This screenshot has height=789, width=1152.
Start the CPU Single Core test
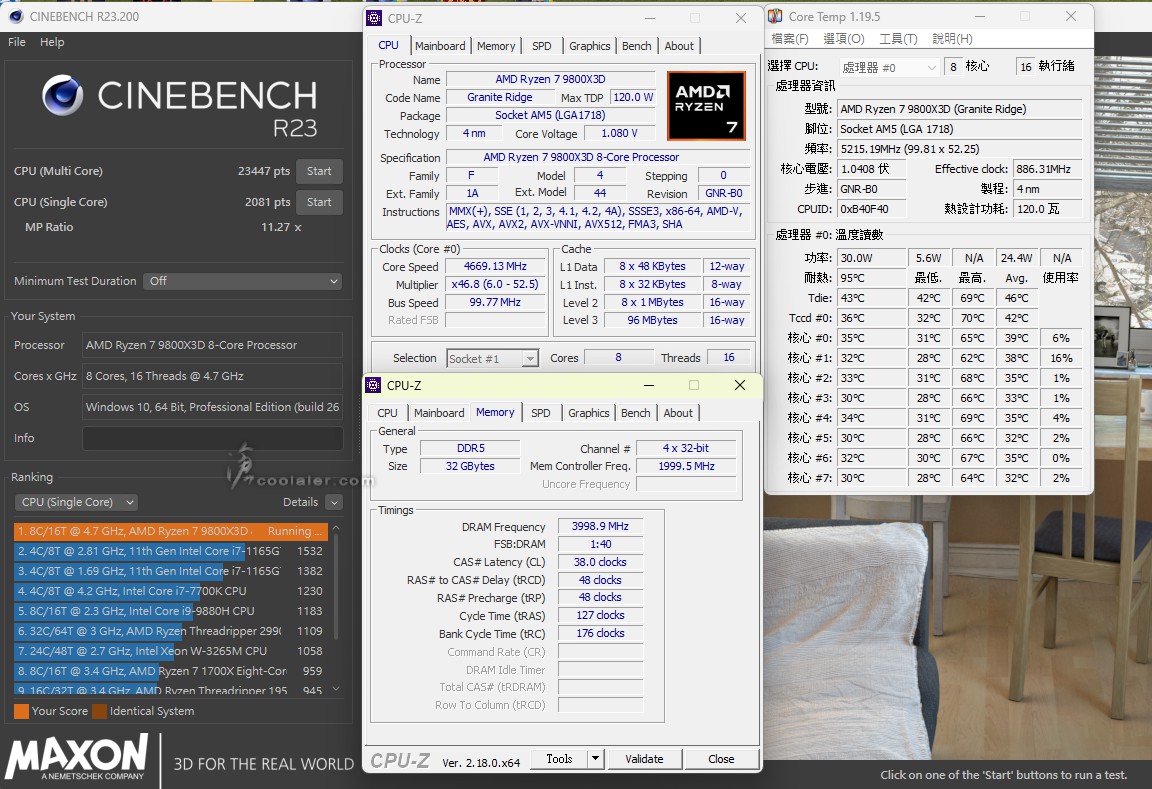[x=319, y=202]
